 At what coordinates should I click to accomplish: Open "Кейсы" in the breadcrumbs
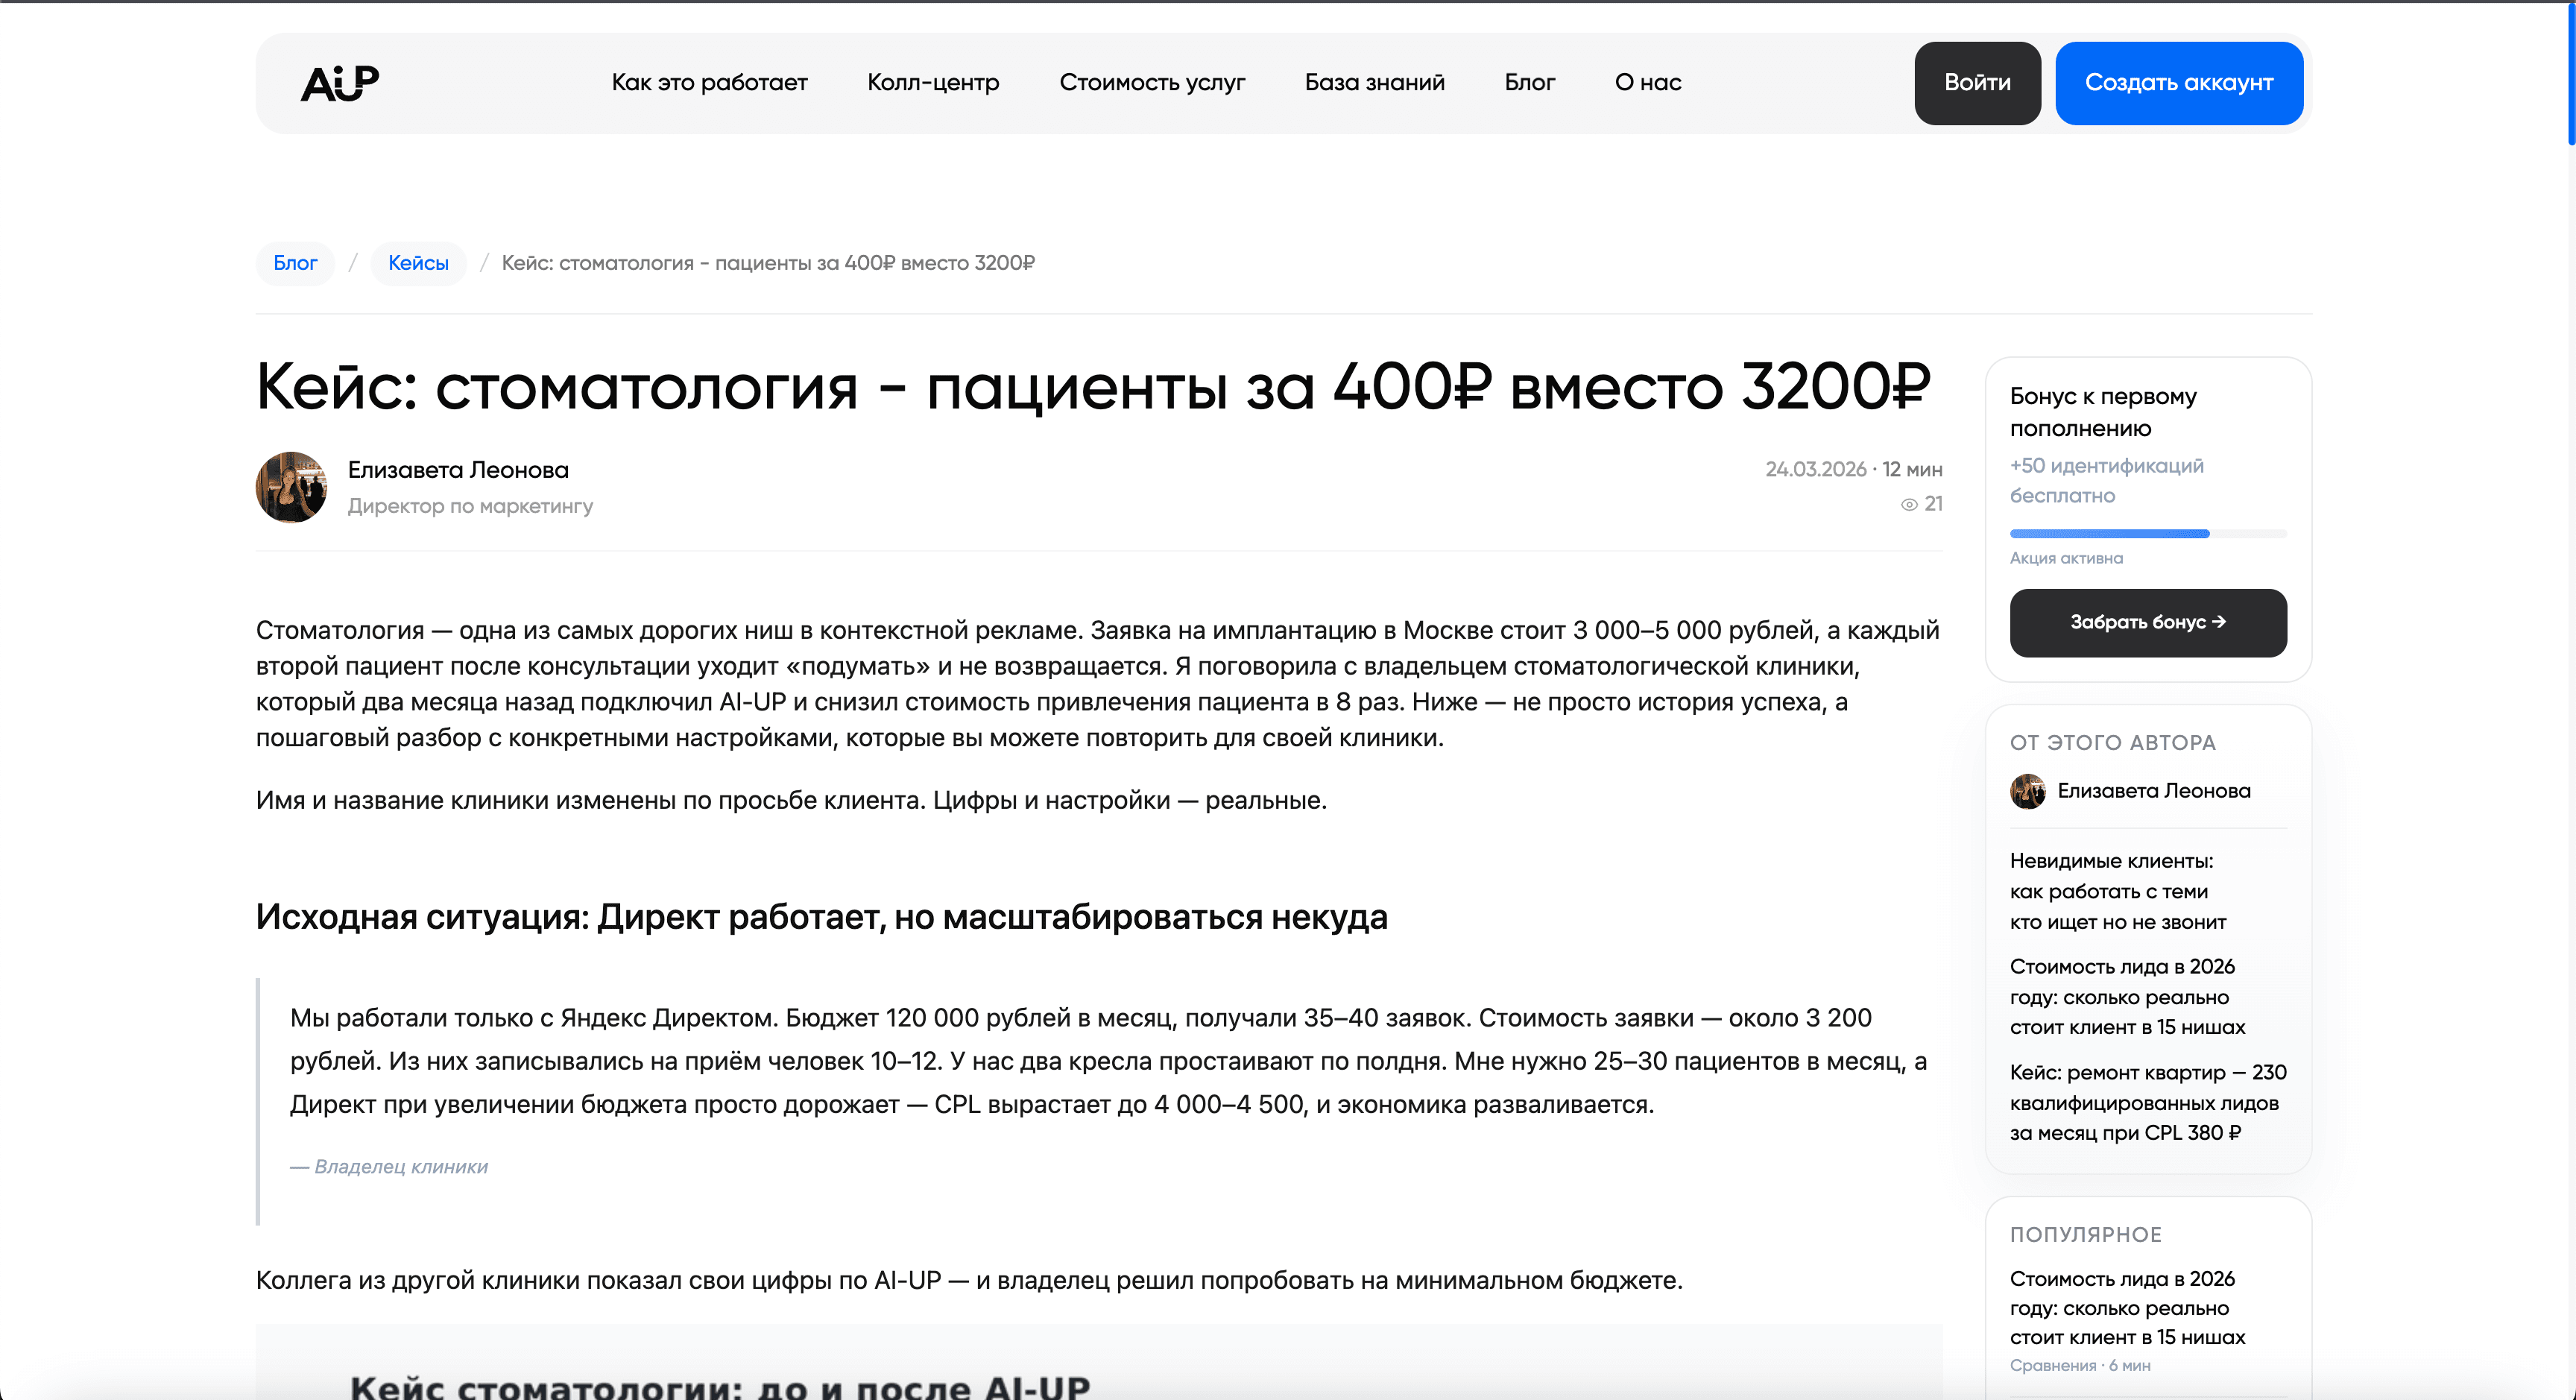coord(418,262)
